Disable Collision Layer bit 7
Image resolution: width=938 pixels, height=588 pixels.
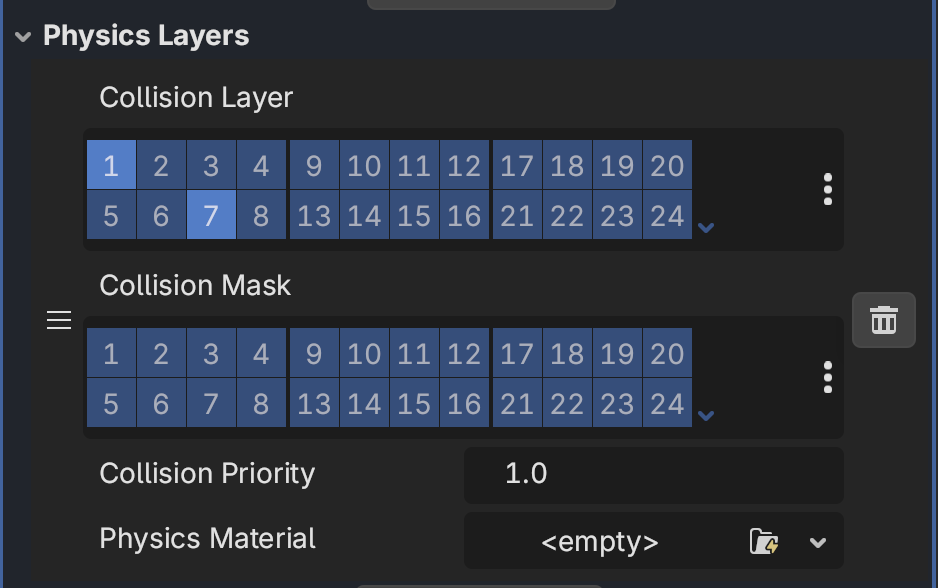[211, 215]
